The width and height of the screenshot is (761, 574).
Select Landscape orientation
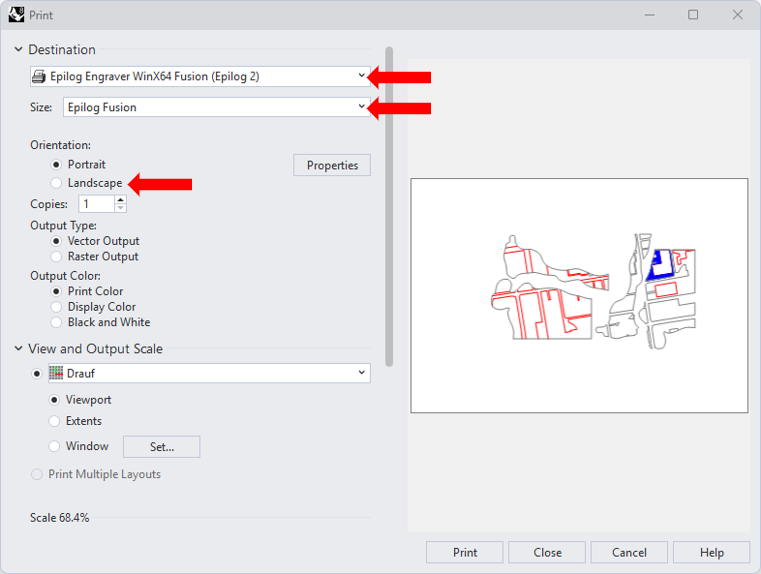57,183
